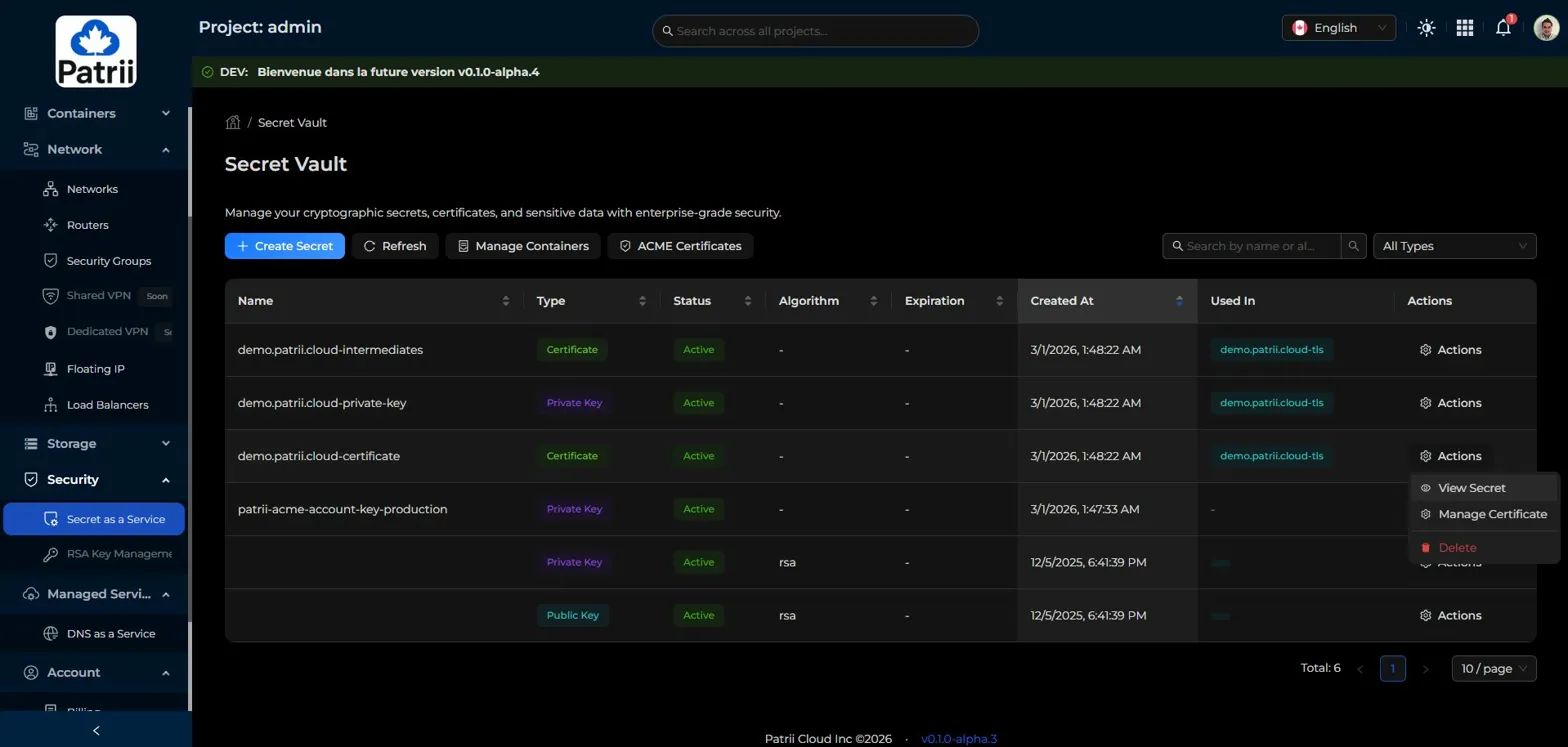Image resolution: width=1568 pixels, height=747 pixels.
Task: Click demo.patrii.cloud-tls tag in intermediates row
Action: [x=1271, y=350]
